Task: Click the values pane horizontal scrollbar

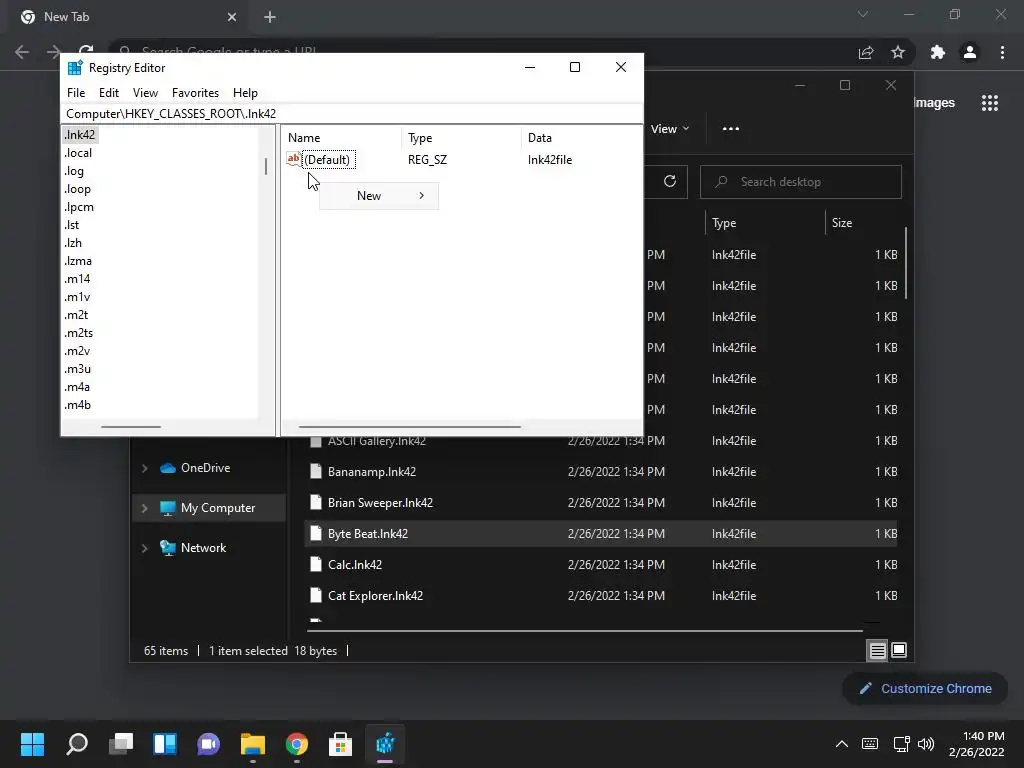Action: pyautogui.click(x=409, y=427)
